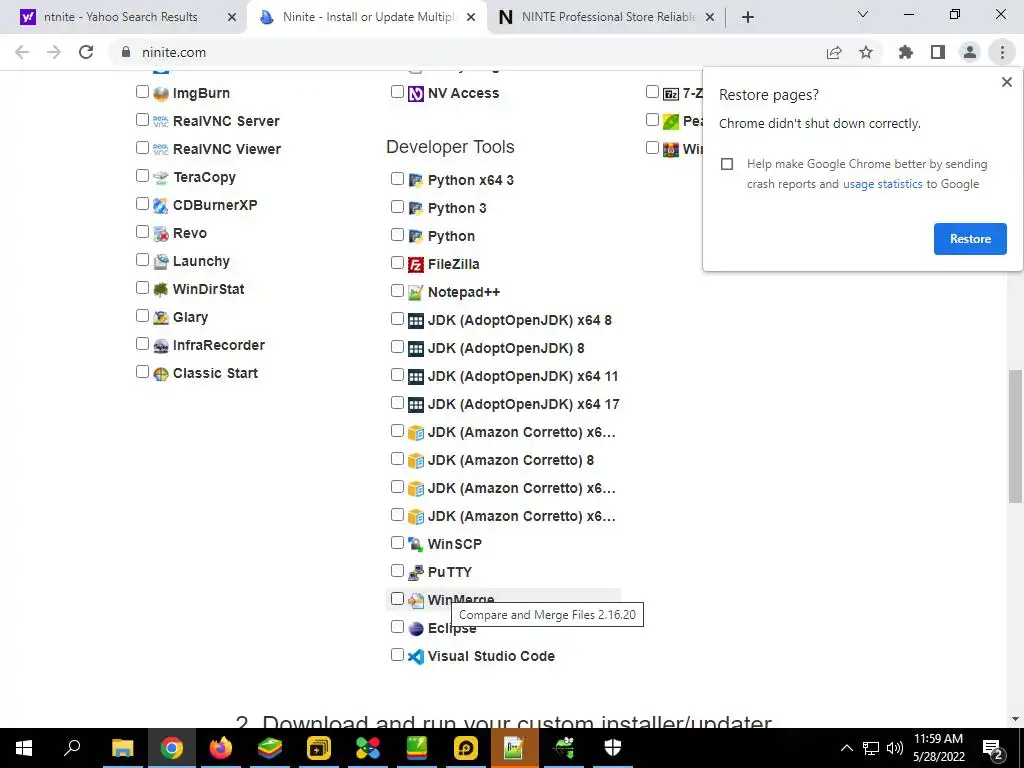Close the Yahoo Search Results tab
Image resolution: width=1024 pixels, height=768 pixels.
tap(232, 17)
